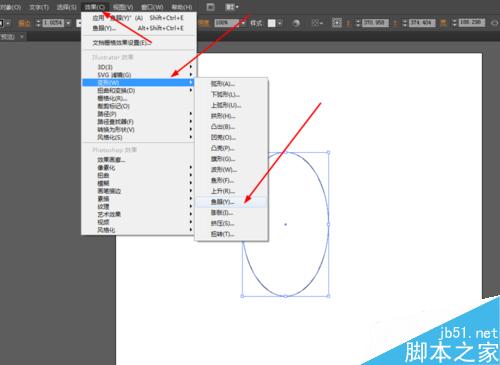Click the X coordinate value field
This screenshot has width=500, height=365.
pyautogui.click(x=375, y=23)
